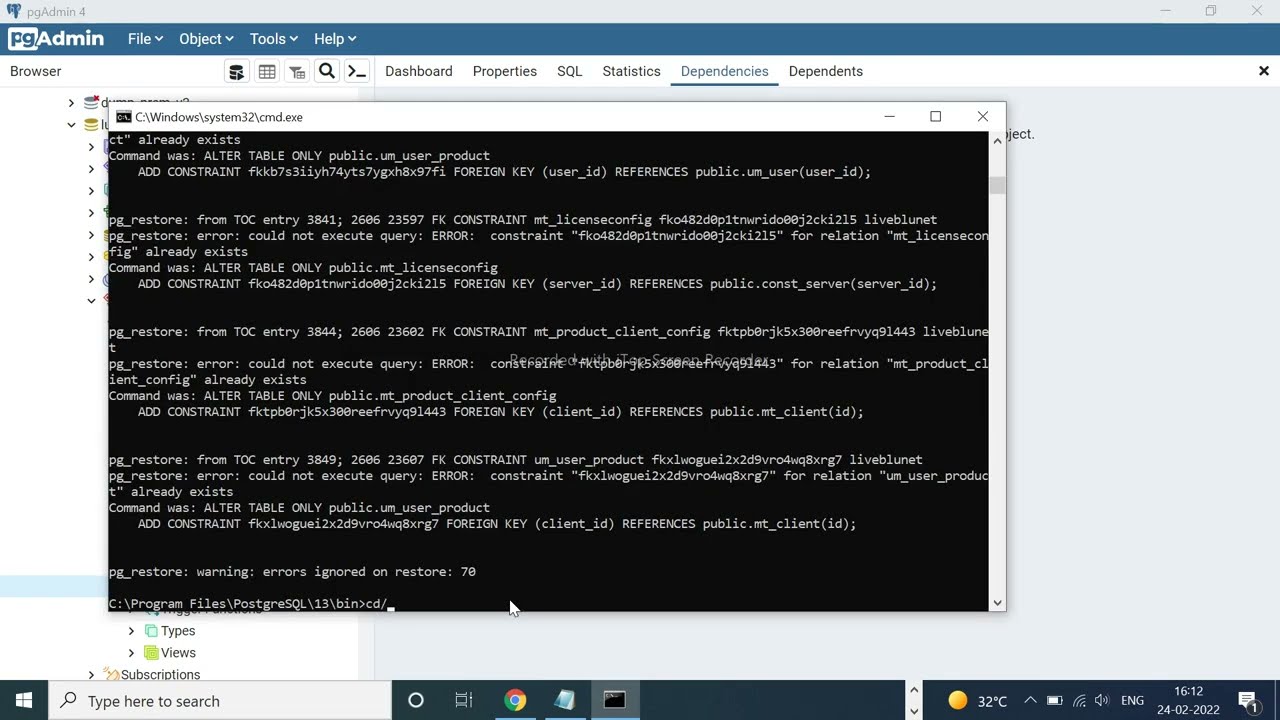Open the File menu
This screenshot has height=720, width=1280.
point(145,39)
